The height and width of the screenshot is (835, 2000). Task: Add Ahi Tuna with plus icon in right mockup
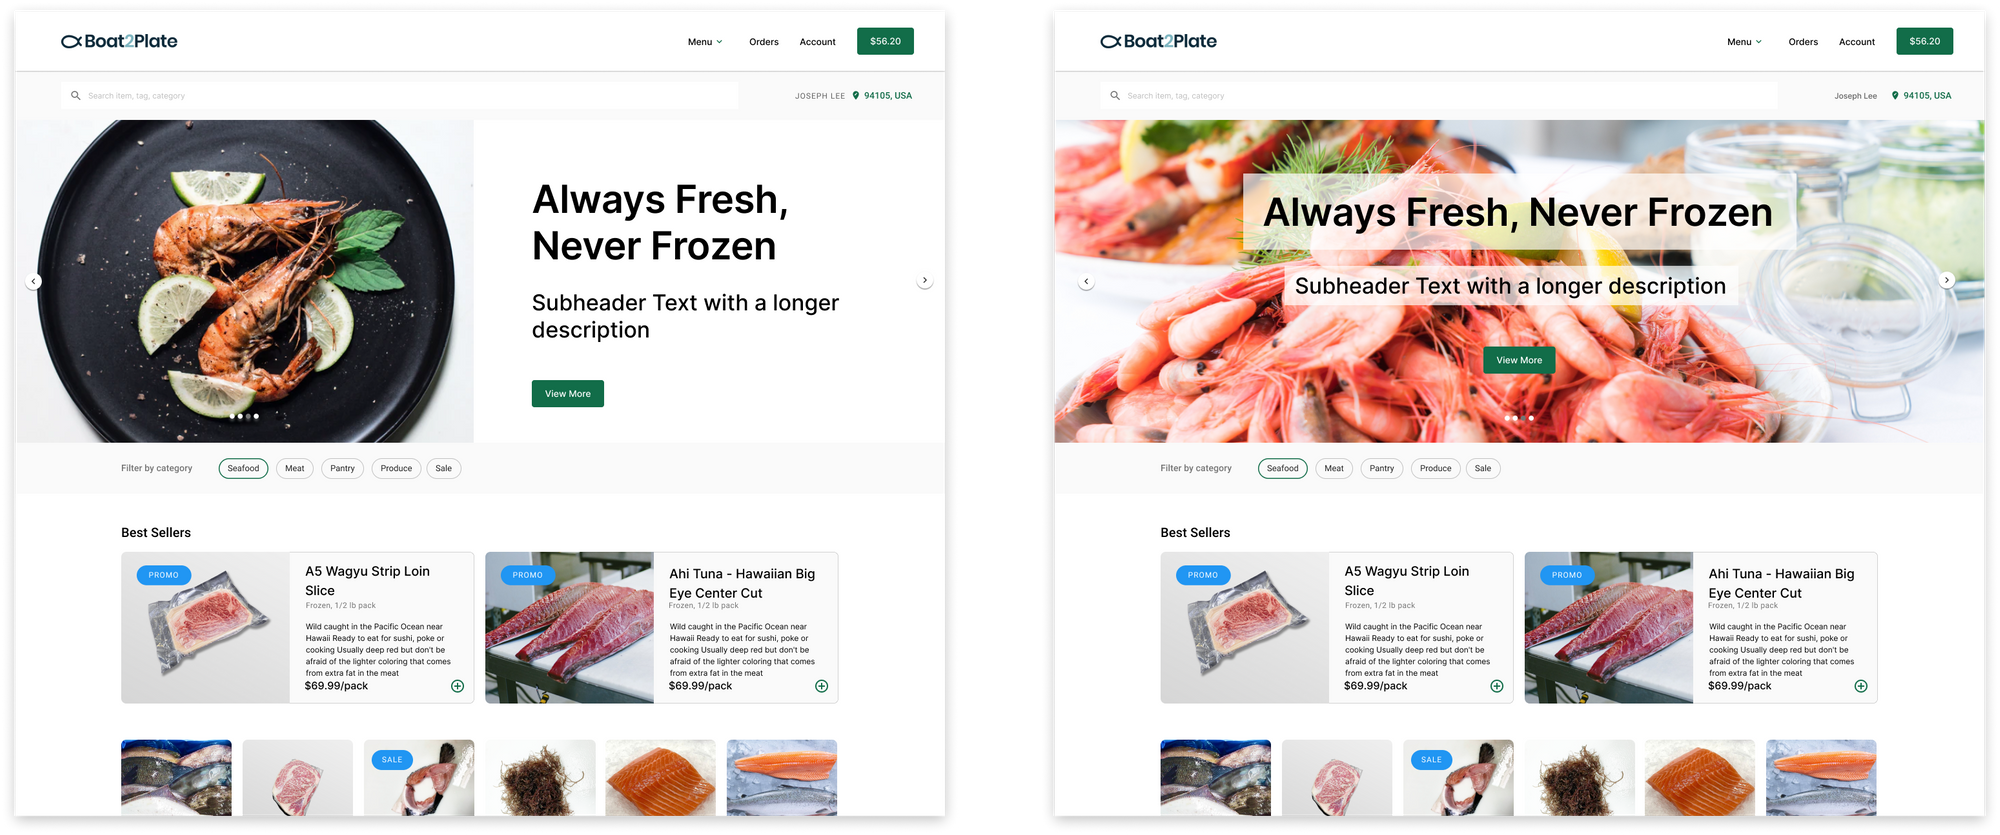click(1861, 686)
